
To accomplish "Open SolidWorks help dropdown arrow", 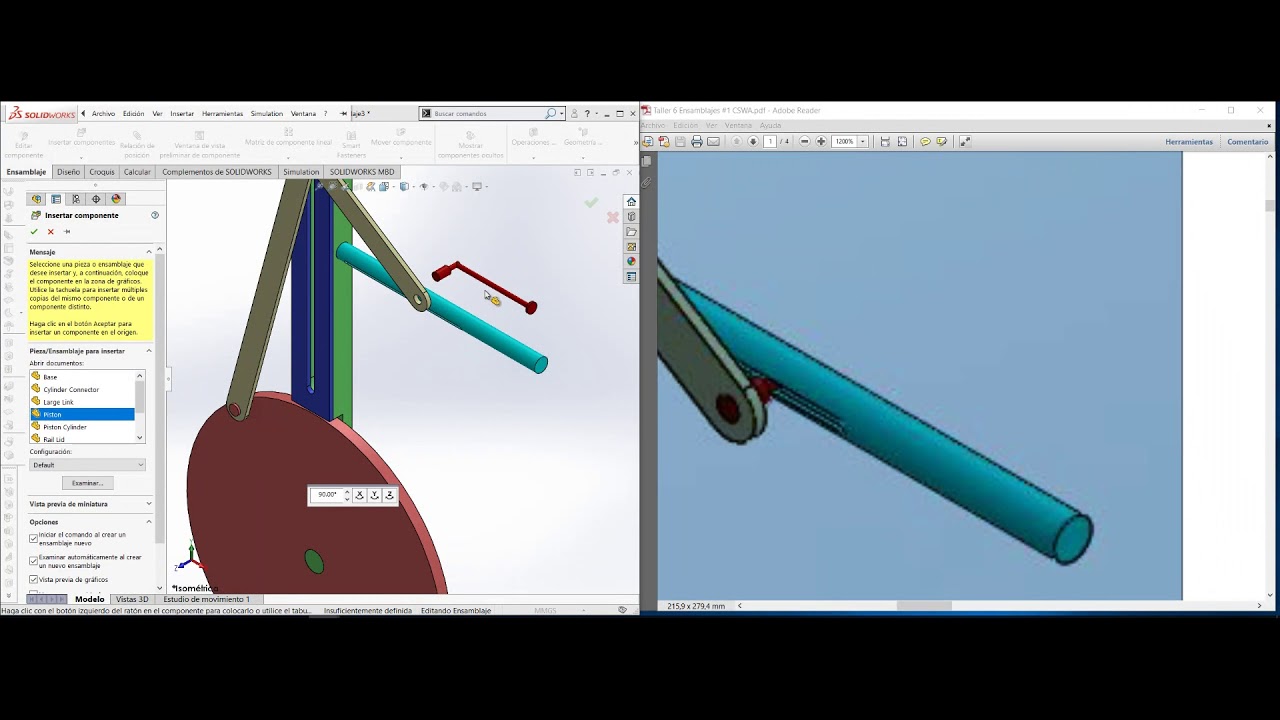I will coord(598,114).
